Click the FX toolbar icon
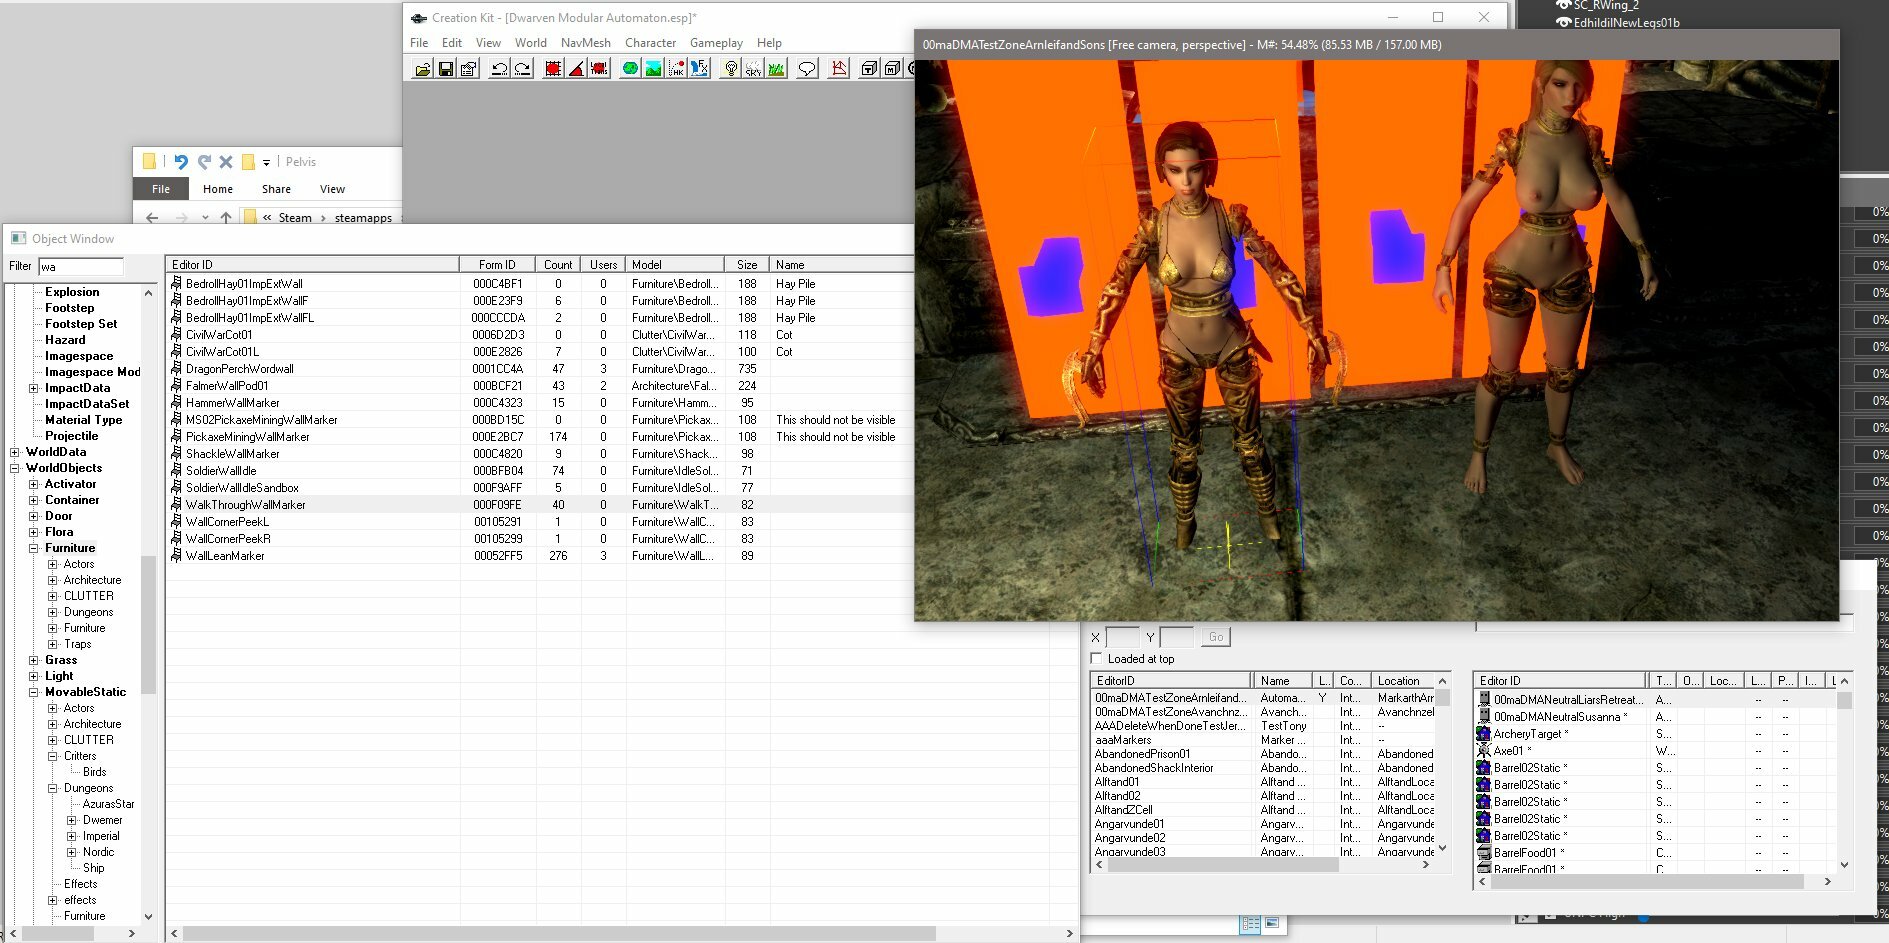Image resolution: width=1889 pixels, height=943 pixels. tap(700, 68)
